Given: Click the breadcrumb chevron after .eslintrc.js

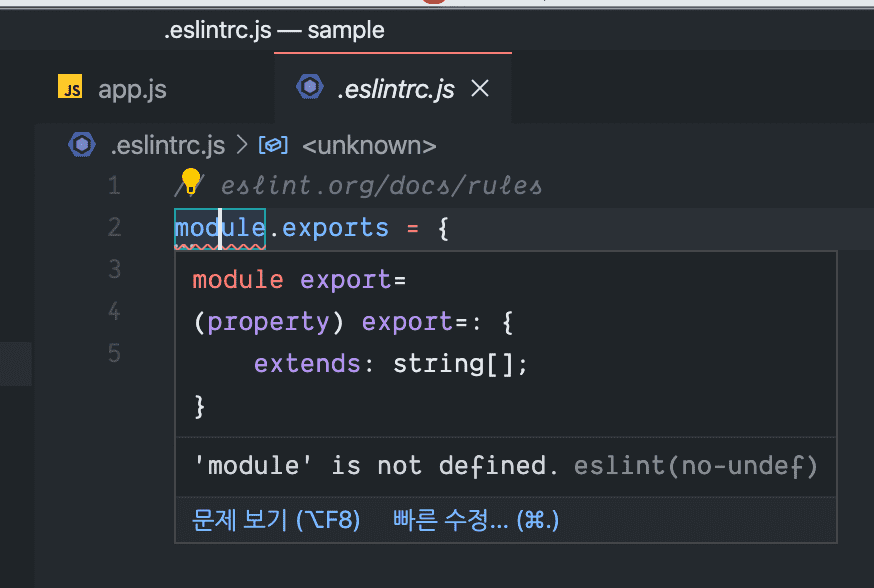Looking at the screenshot, I should pos(241,145).
